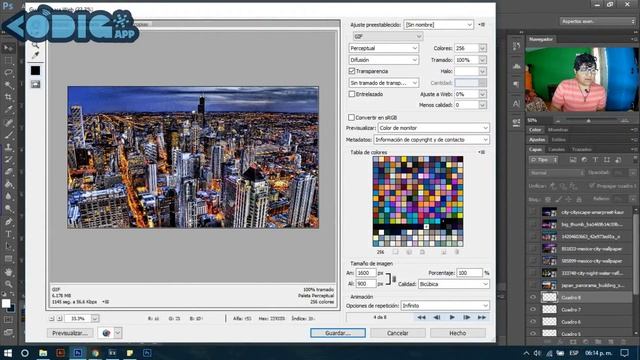Switch to the Trazados tab
The image size is (640, 360).
pyautogui.click(x=581, y=149)
